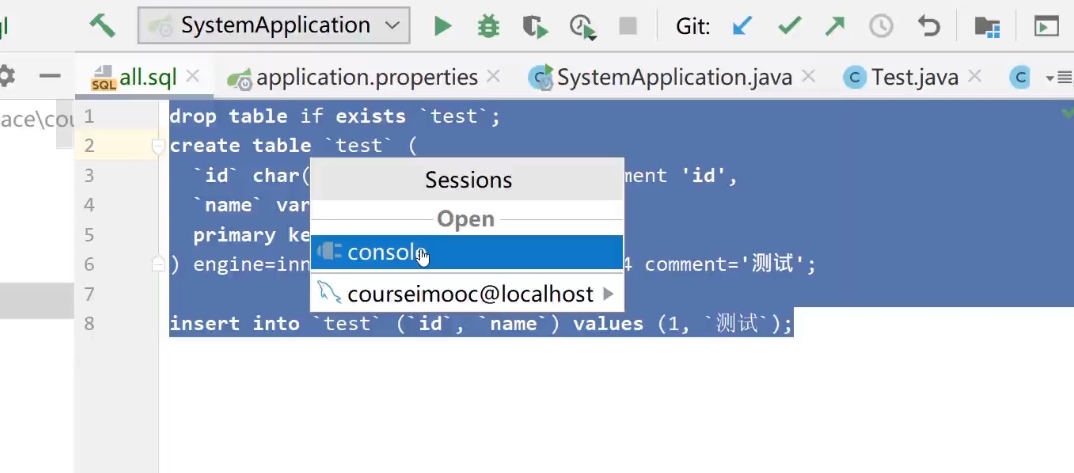Viewport: 1074px width, 473px height.
Task: Click the grey Stop button
Action: point(627,27)
